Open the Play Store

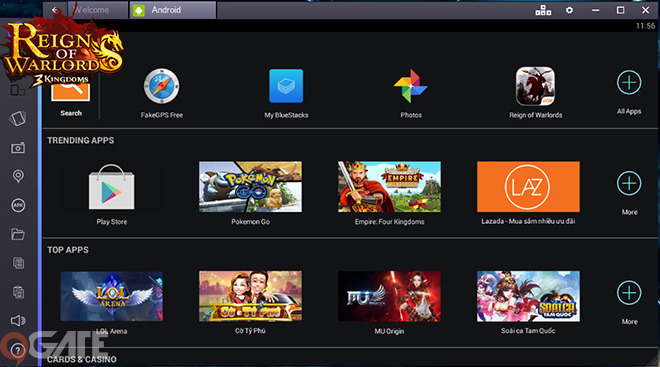click(x=112, y=187)
